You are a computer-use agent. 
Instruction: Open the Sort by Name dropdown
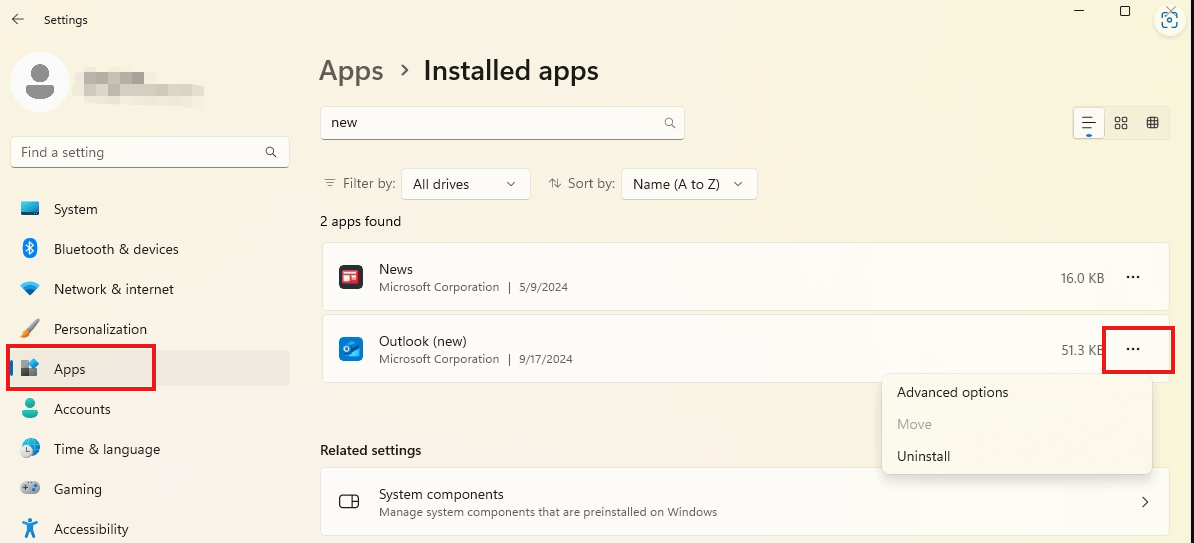[689, 184]
